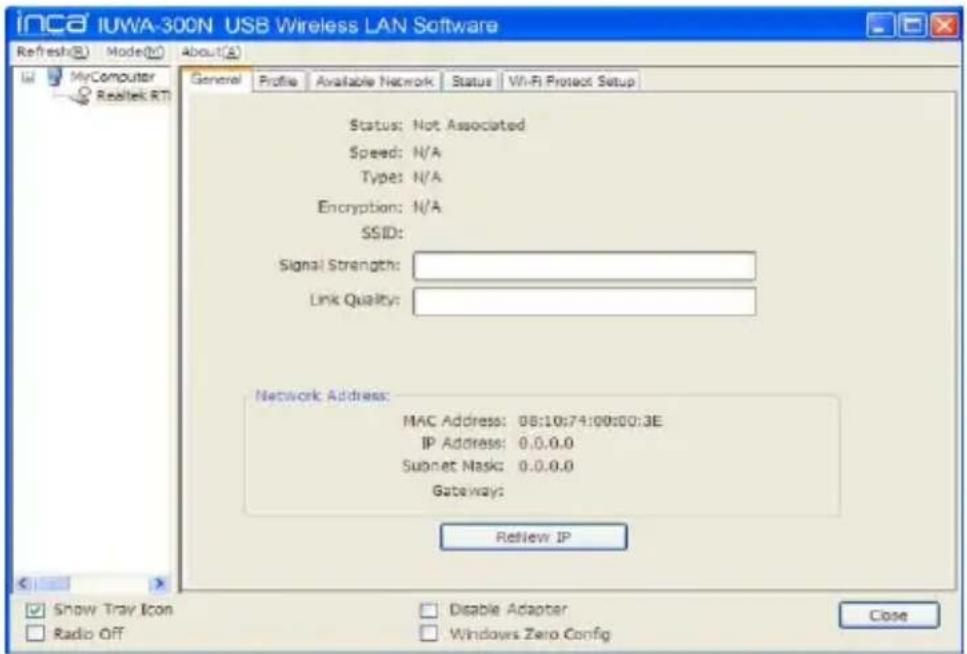Click the 'Not Associated' status text

click(x=469, y=125)
